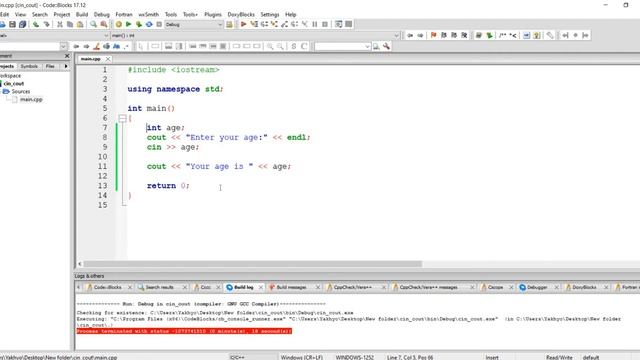The width and height of the screenshot is (640, 360).
Task: Close the Management panel
Action: 67,56
